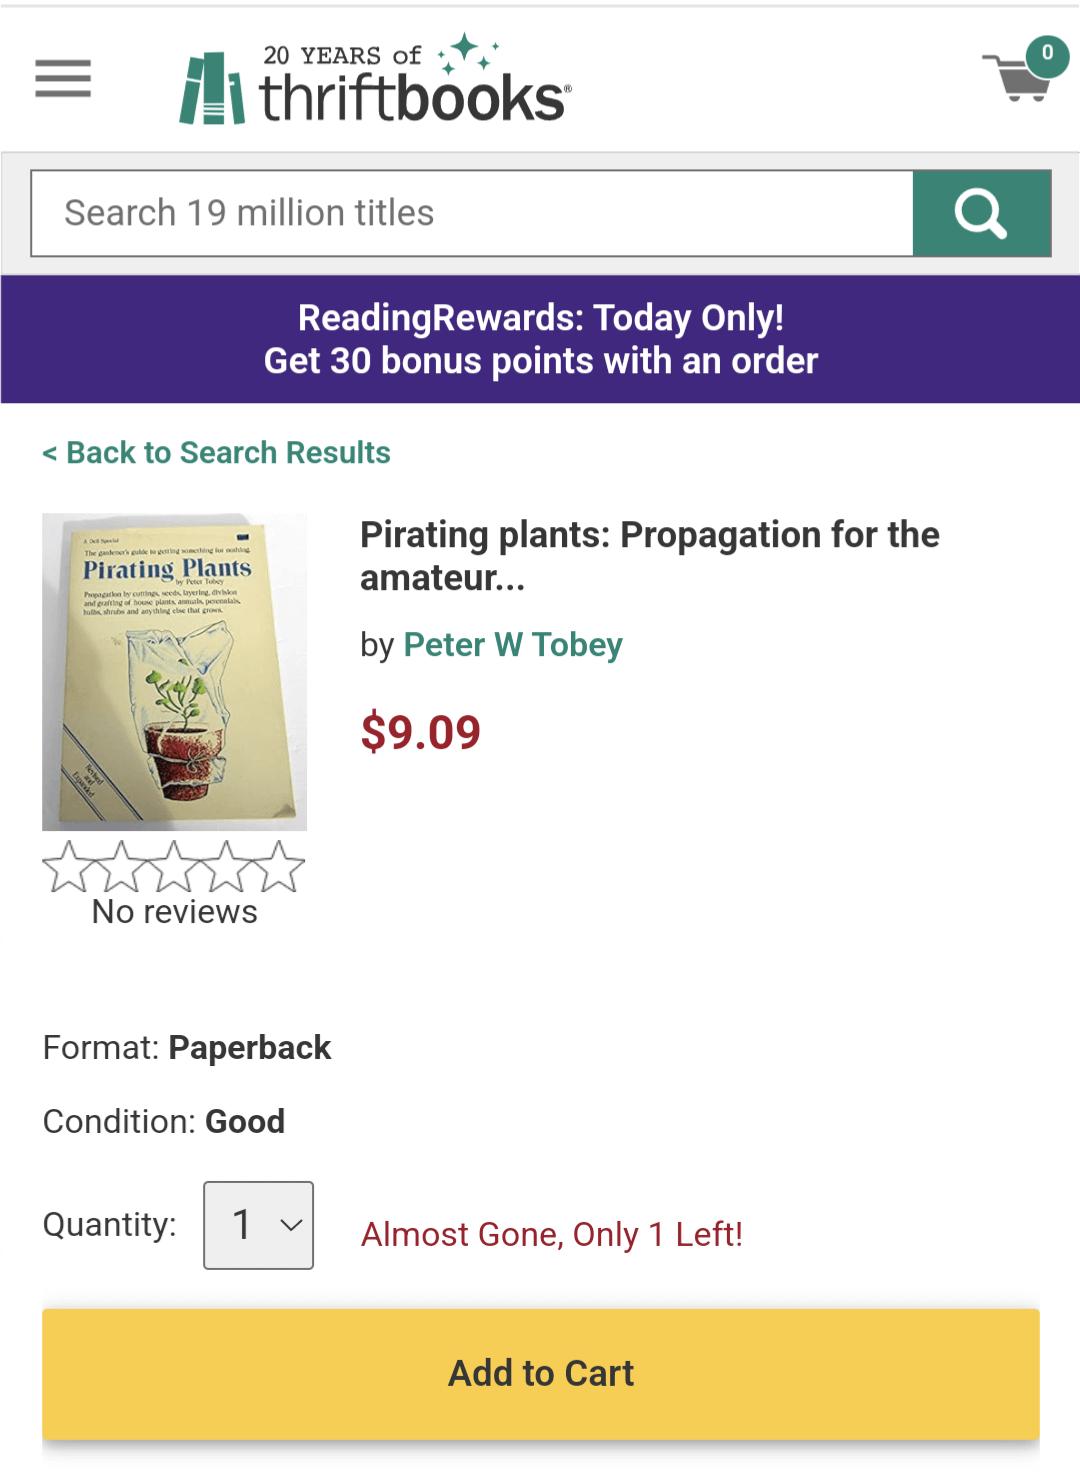Click the ReadingRewards promo banner

[540, 339]
